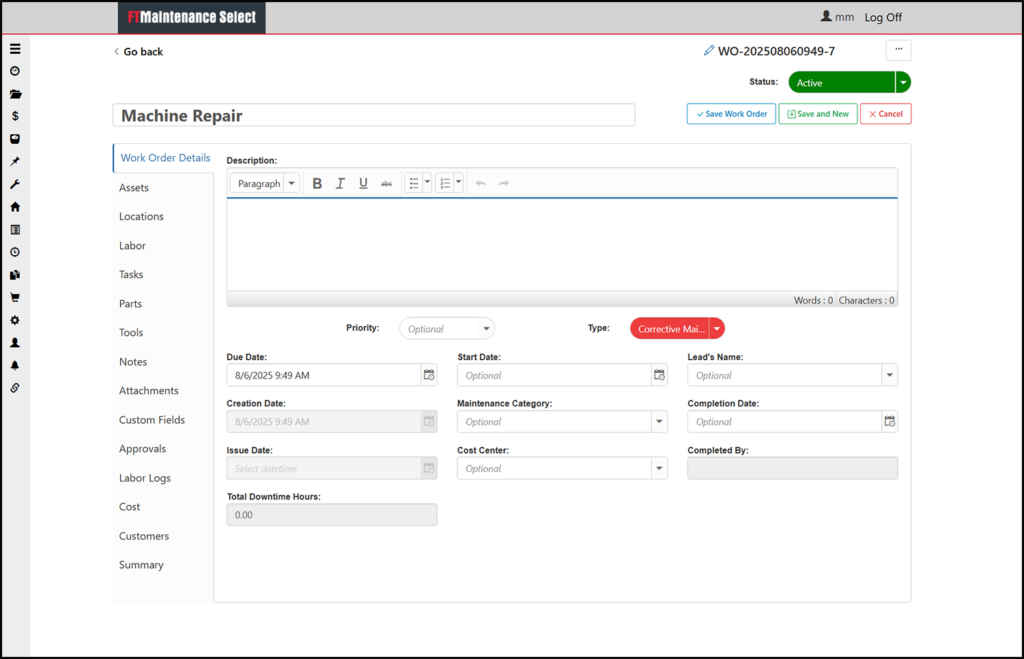1024x659 pixels.
Task: Open the Due Date calendar picker
Action: (x=429, y=375)
